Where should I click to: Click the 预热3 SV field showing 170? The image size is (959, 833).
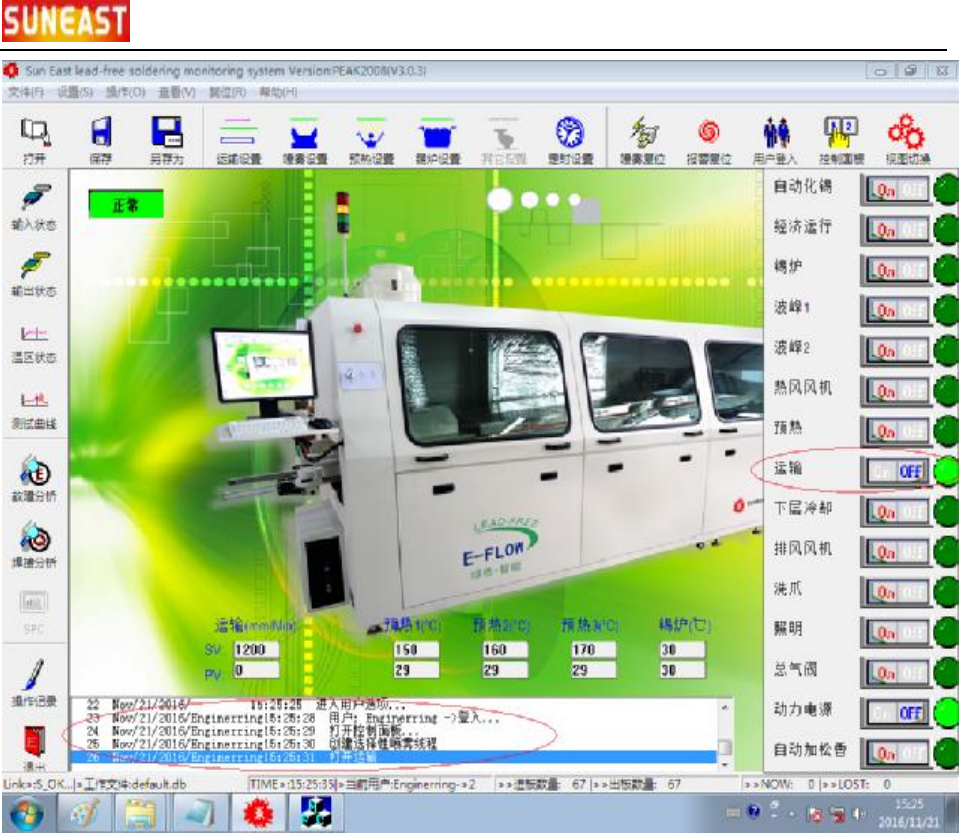click(x=593, y=649)
